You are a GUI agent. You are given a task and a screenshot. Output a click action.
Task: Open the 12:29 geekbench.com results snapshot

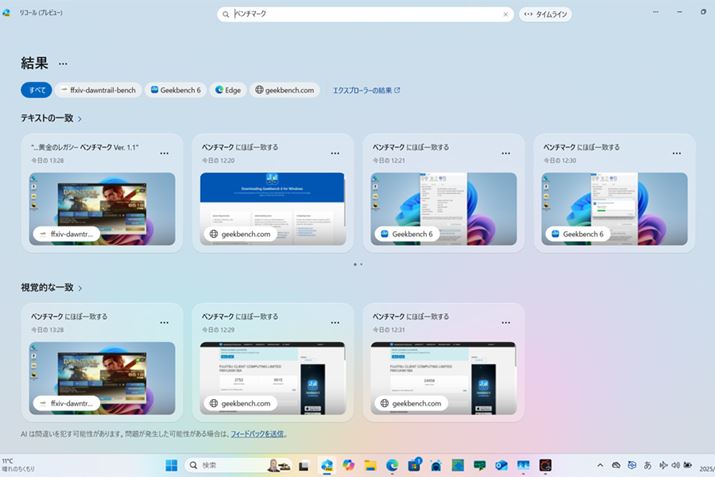tap(273, 378)
